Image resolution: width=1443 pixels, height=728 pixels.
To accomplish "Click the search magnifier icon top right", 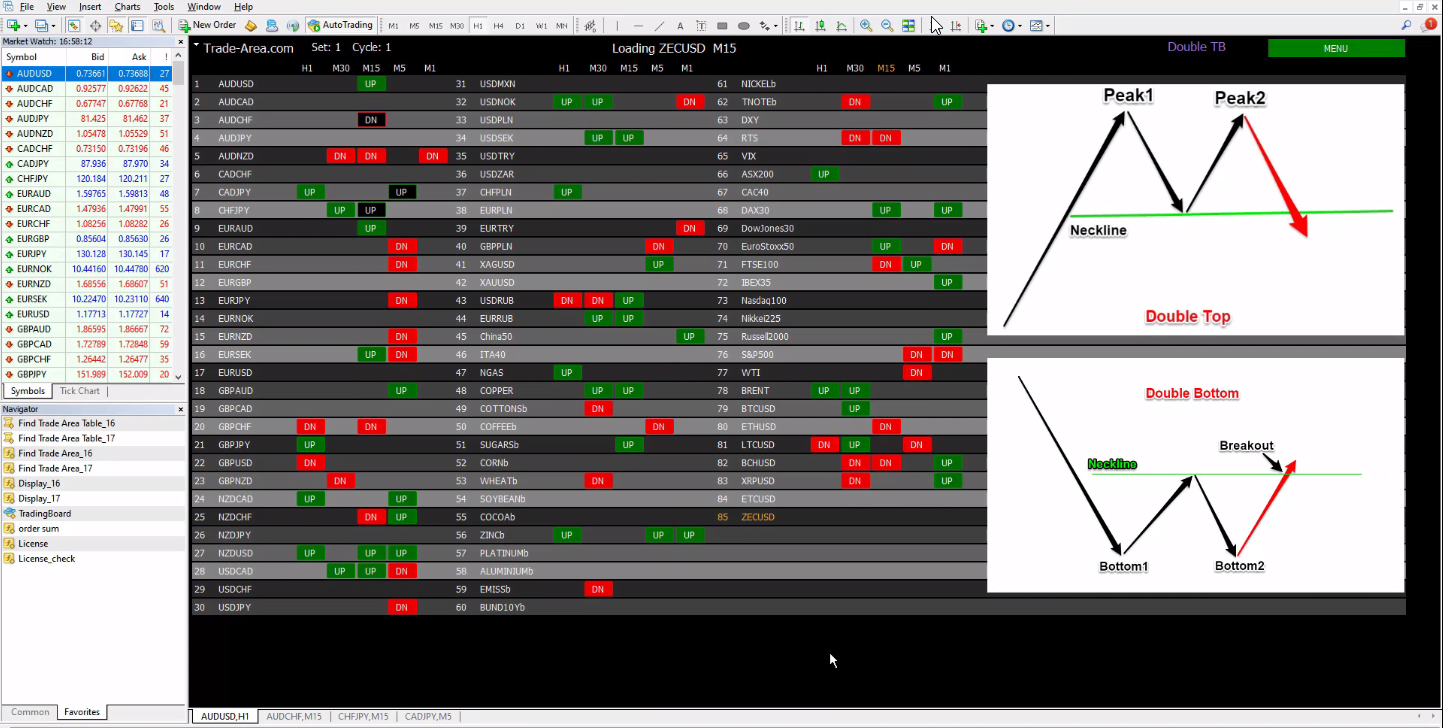I will (1407, 25).
